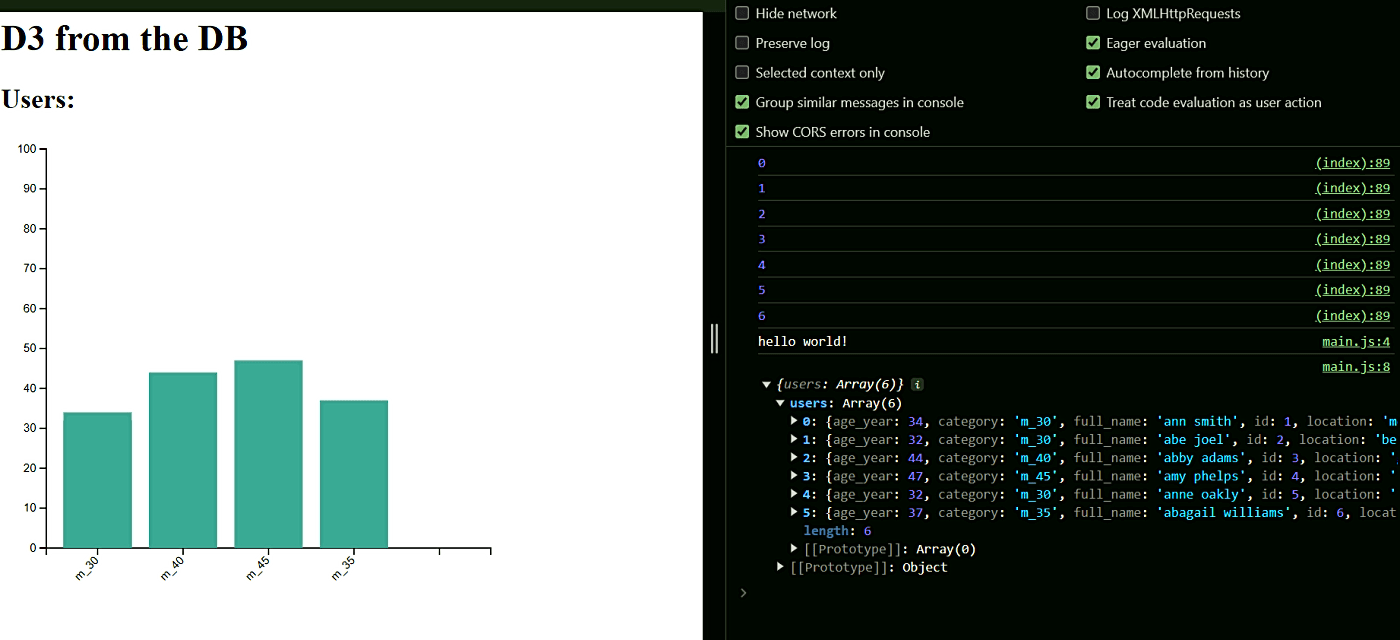Click the m_30 bar in the chart

click(x=97, y=480)
